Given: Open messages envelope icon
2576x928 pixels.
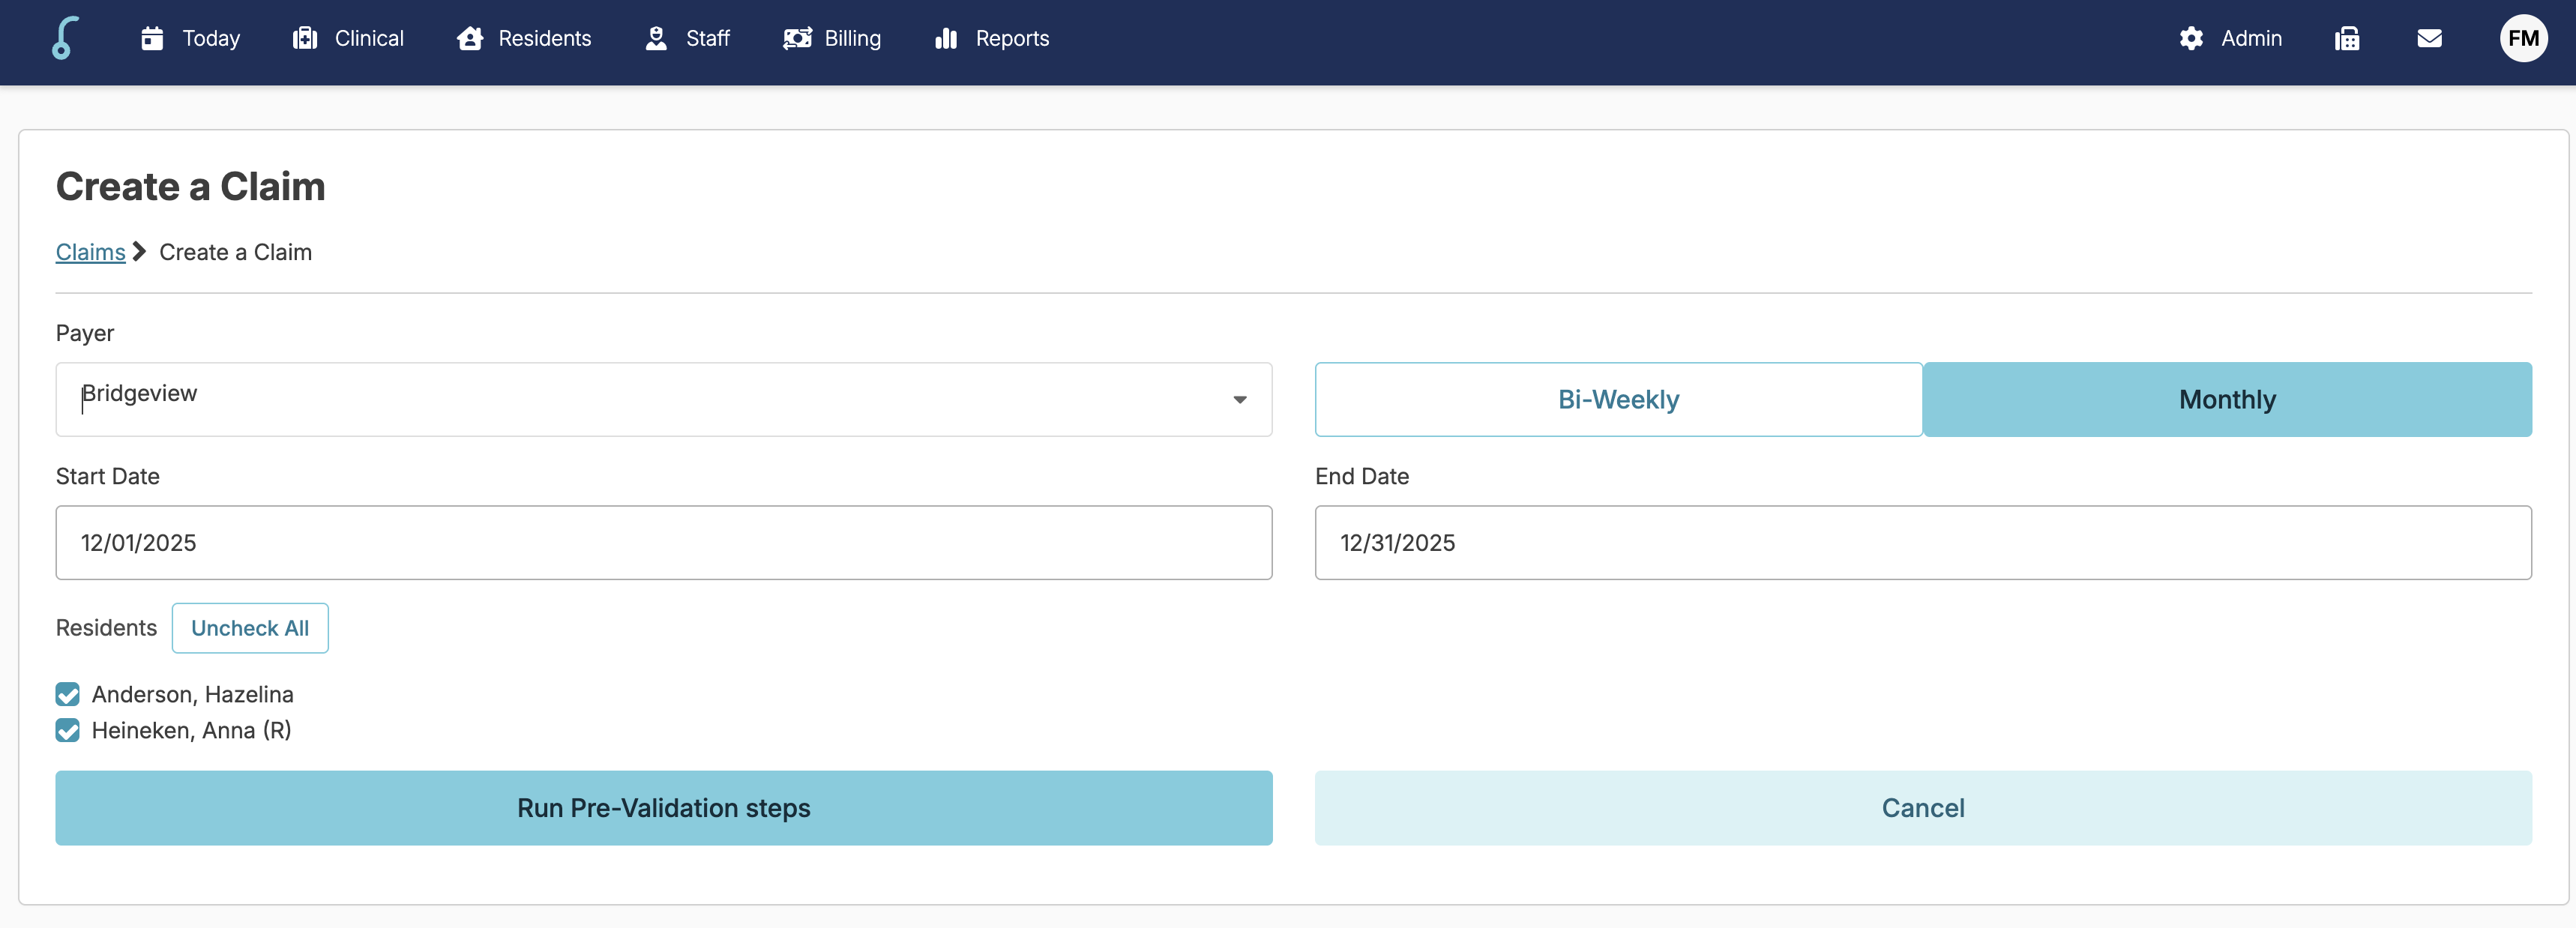Looking at the screenshot, I should pyautogui.click(x=2429, y=38).
